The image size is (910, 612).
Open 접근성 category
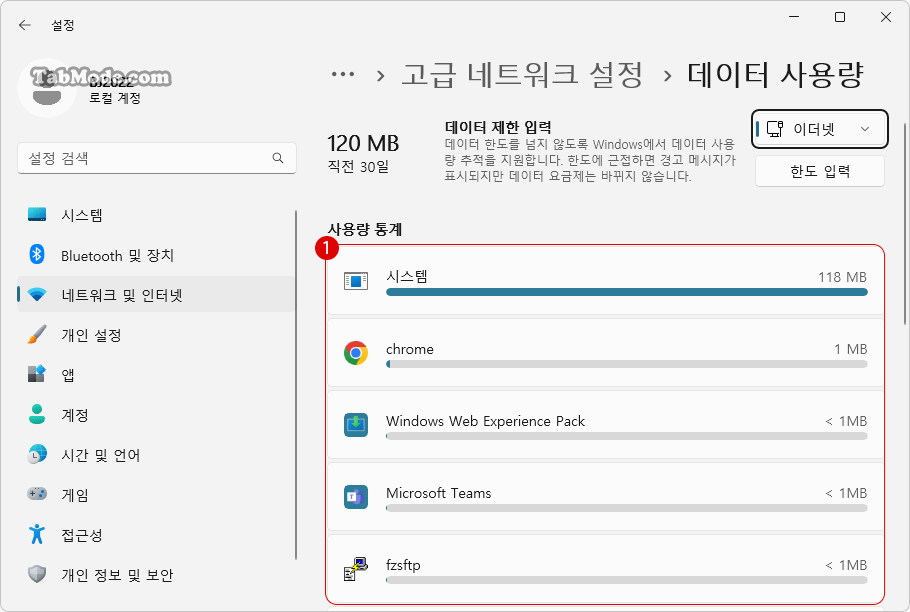[x=156, y=534]
